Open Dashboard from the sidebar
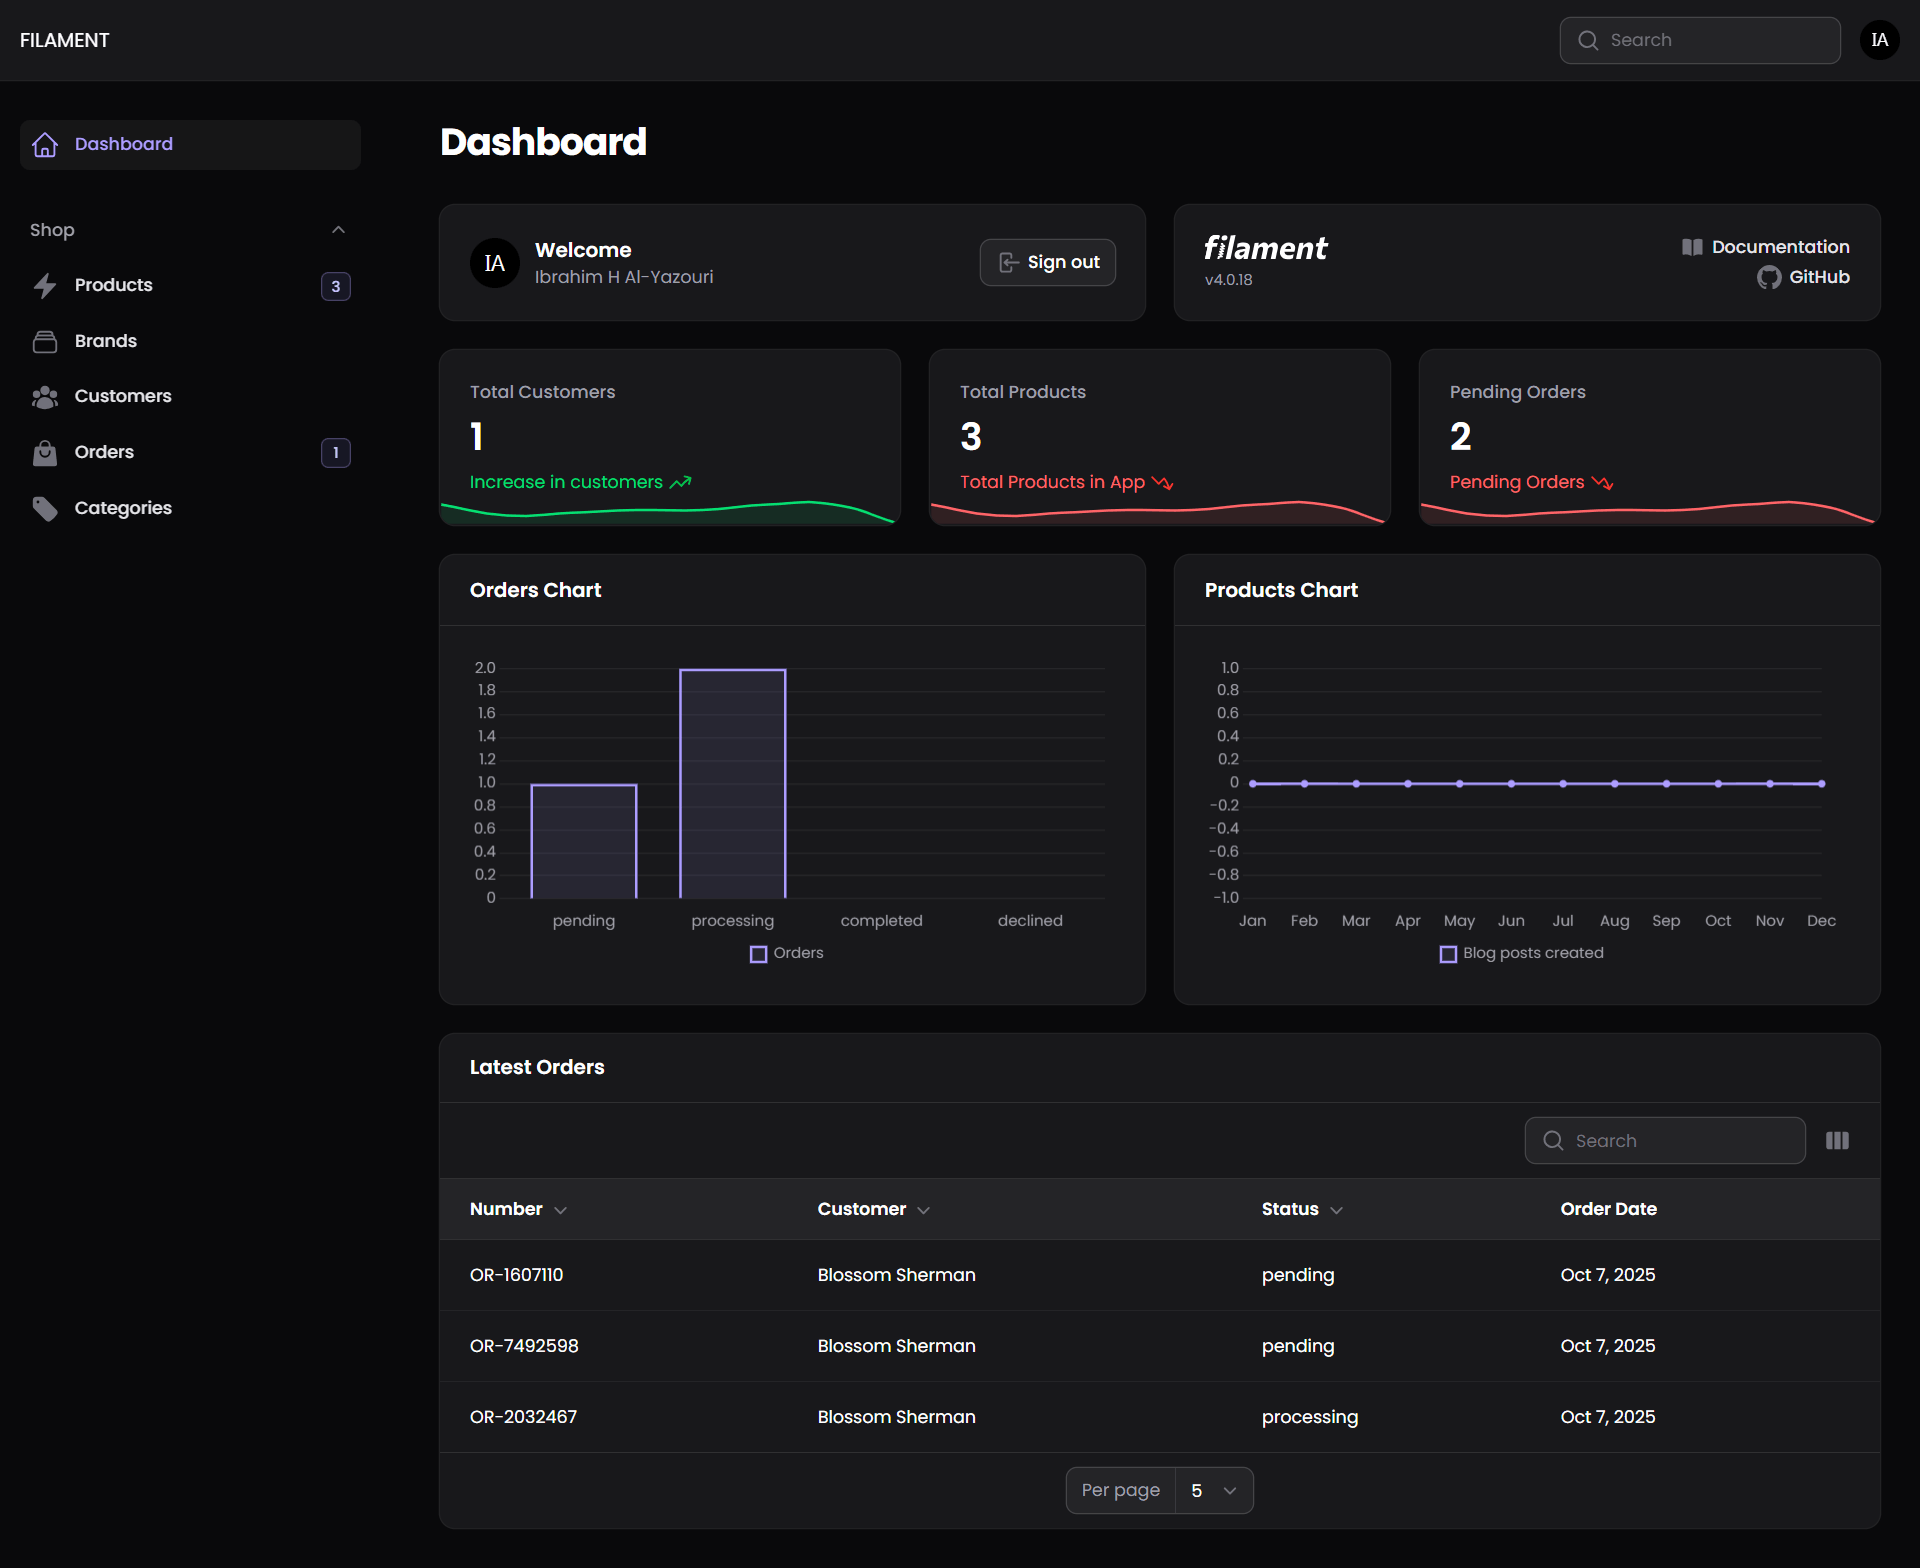1920x1568 pixels. click(190, 145)
